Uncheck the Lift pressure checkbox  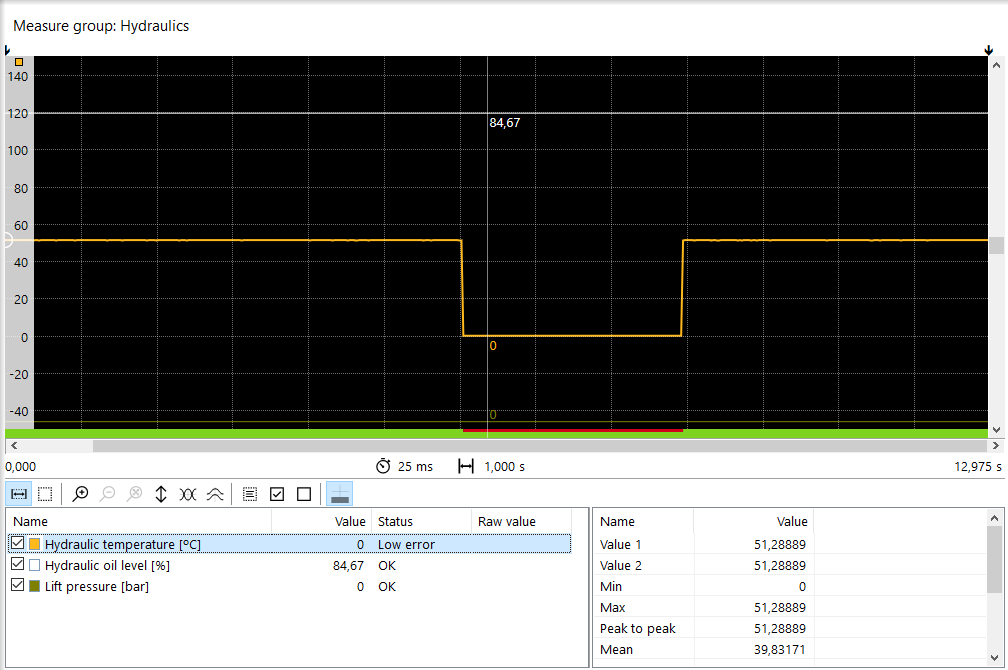[18, 586]
